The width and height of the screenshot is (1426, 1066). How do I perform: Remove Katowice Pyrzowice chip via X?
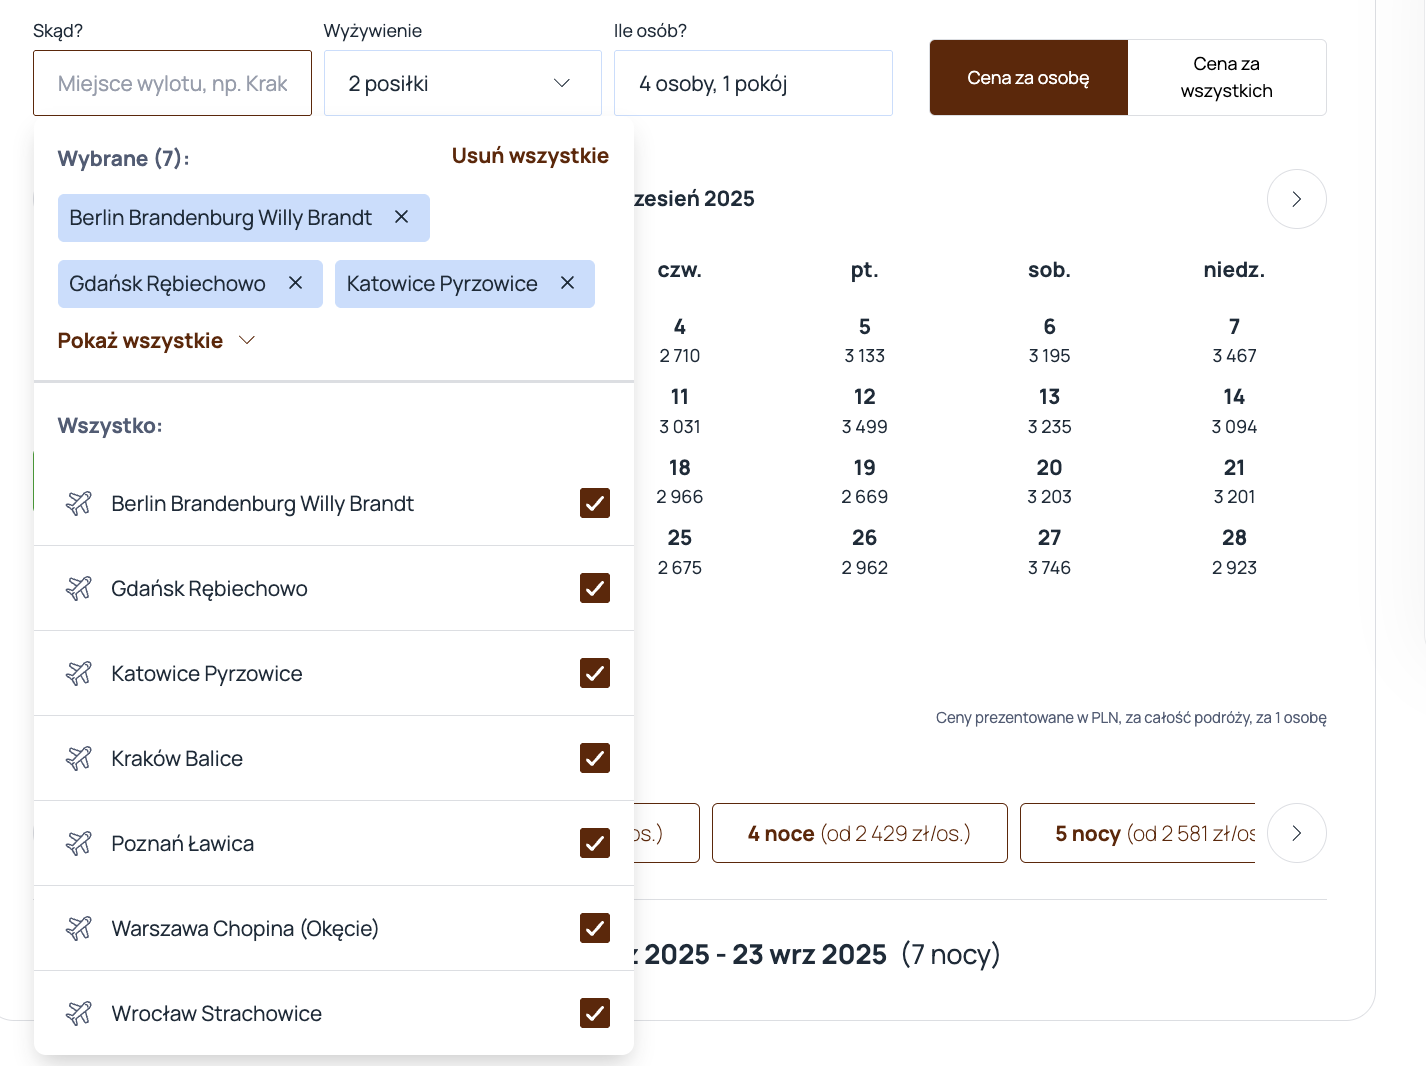coord(567,283)
